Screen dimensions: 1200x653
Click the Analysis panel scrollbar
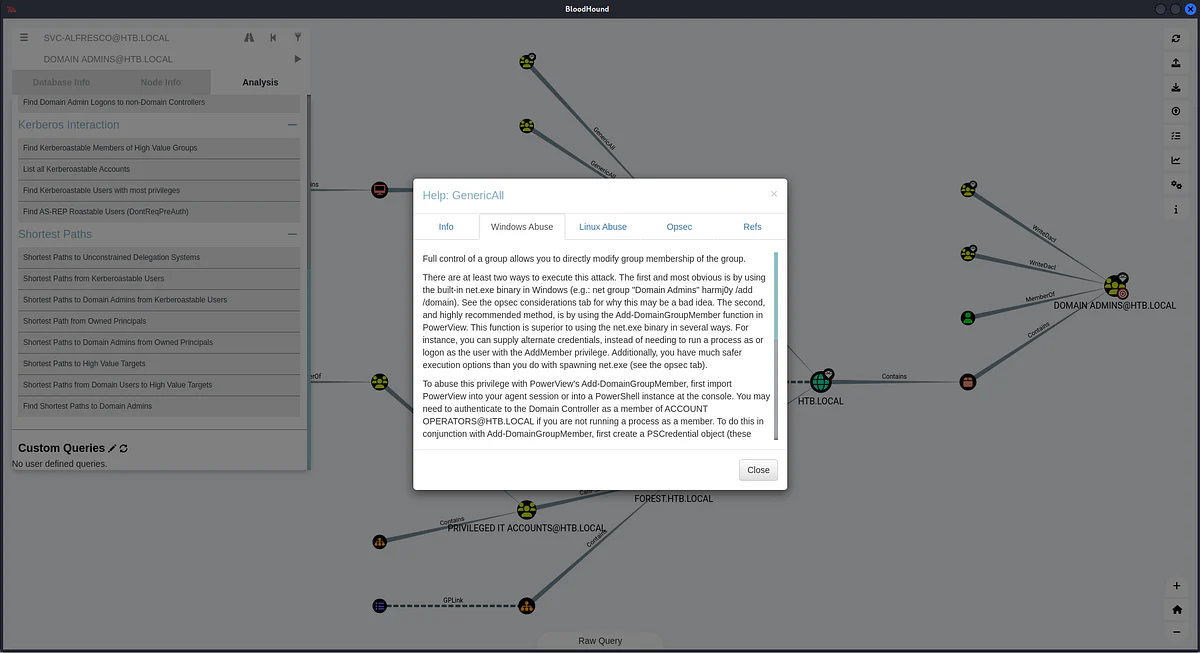[x=309, y=280]
